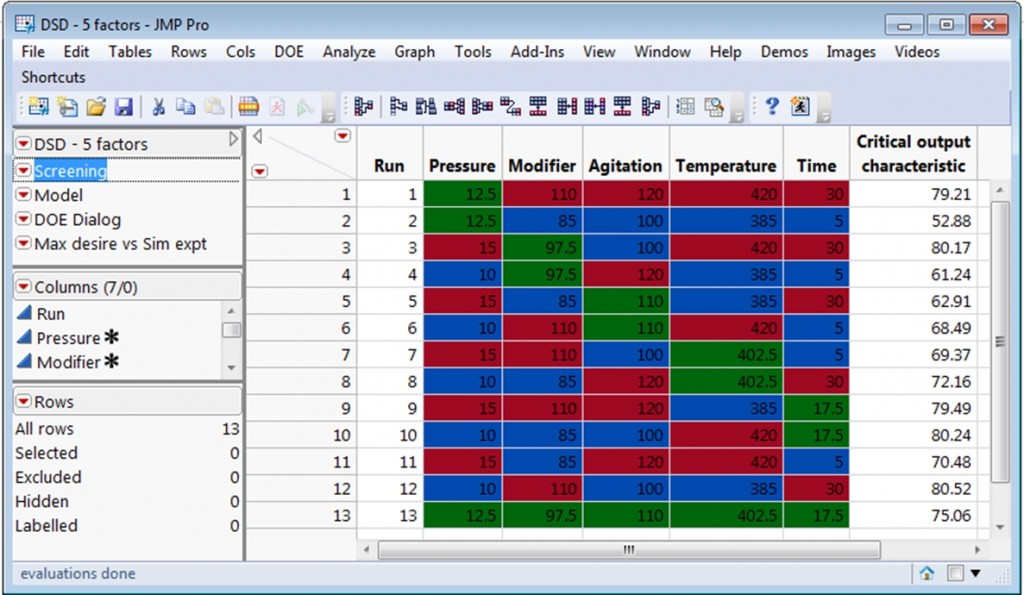
Task: Click the Copy icon in the toolbar
Action: [x=186, y=106]
